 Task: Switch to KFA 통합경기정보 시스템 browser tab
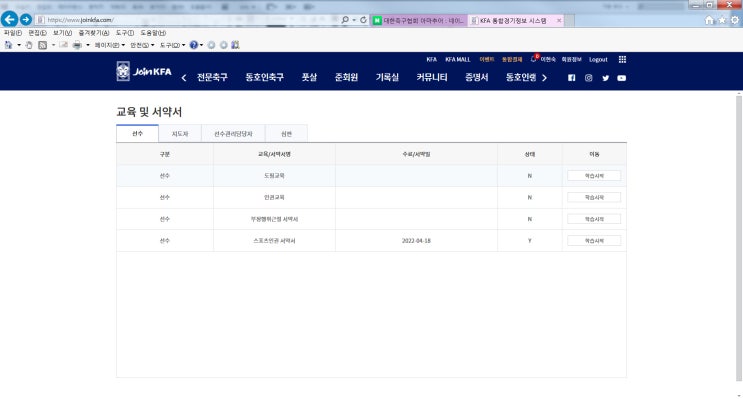(516, 20)
